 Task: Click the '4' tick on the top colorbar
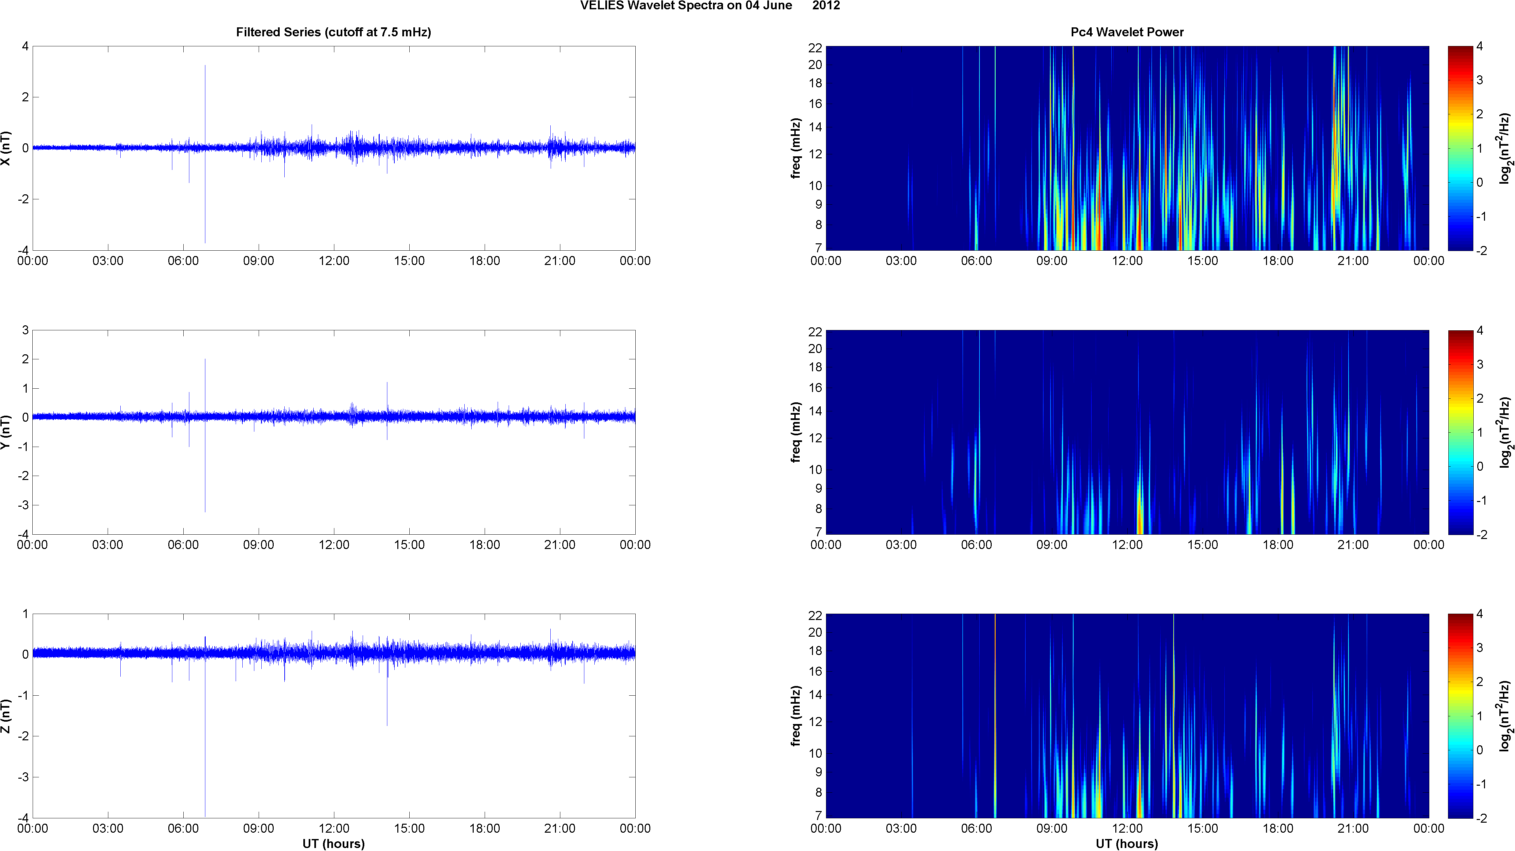click(1479, 47)
